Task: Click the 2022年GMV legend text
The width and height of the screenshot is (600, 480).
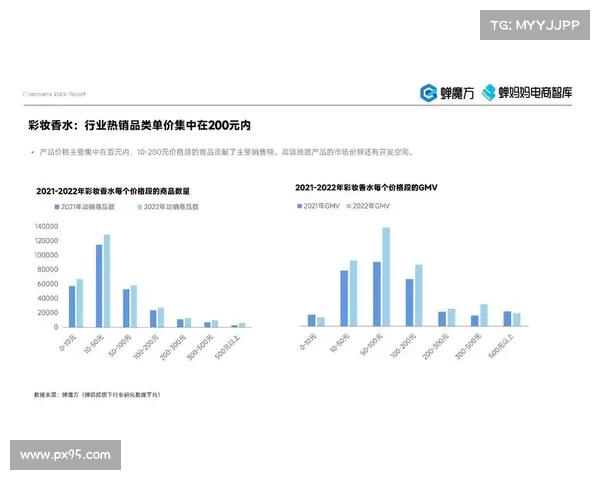Action: (x=371, y=206)
